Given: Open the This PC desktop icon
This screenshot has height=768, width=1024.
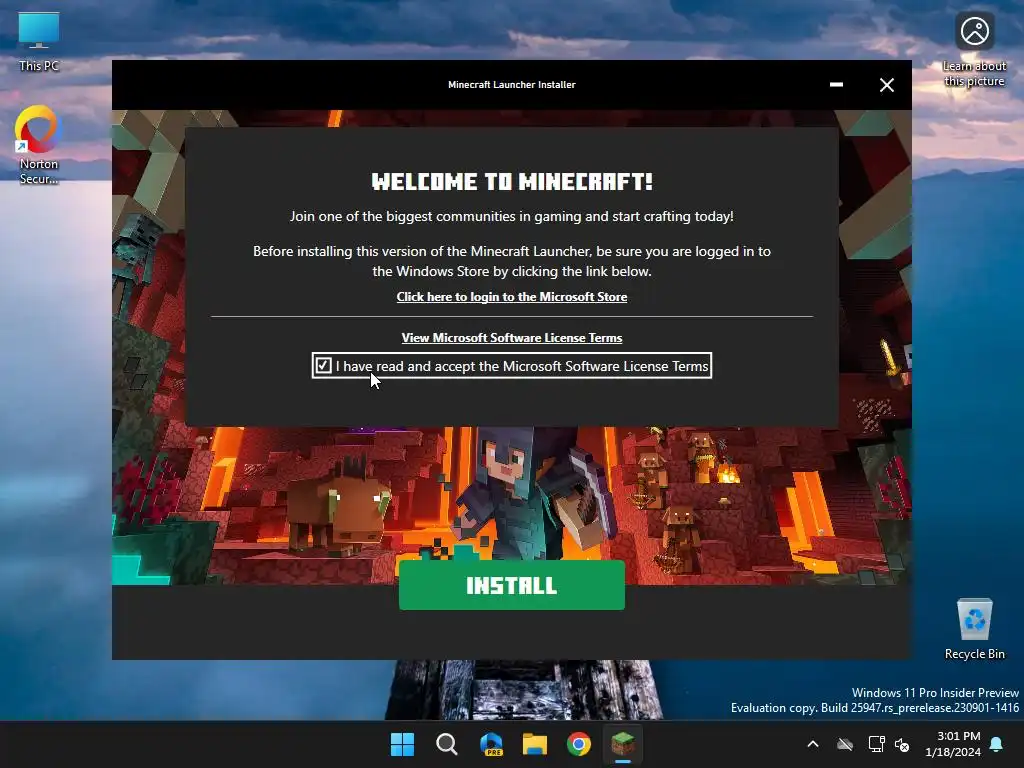Looking at the screenshot, I should coord(39,42).
